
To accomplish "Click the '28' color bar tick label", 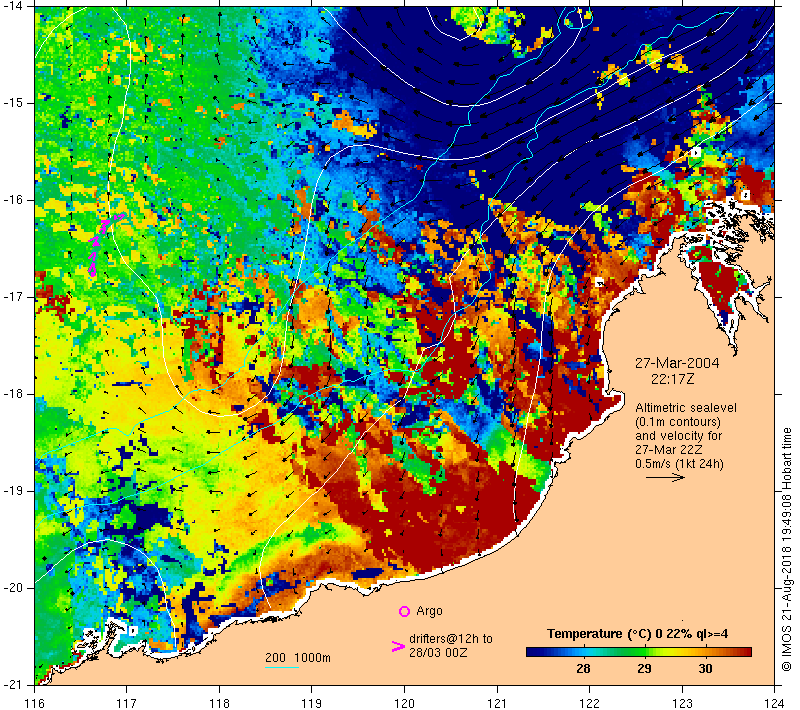I will coord(583,669).
